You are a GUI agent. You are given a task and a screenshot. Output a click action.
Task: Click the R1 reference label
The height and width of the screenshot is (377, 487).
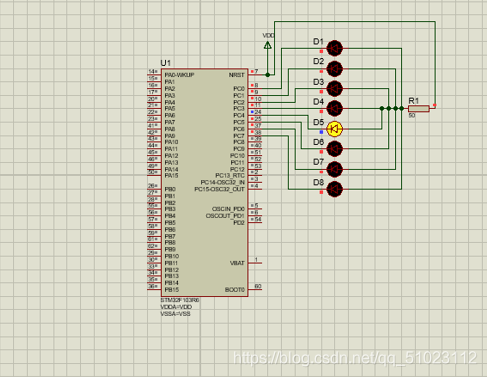pos(414,101)
